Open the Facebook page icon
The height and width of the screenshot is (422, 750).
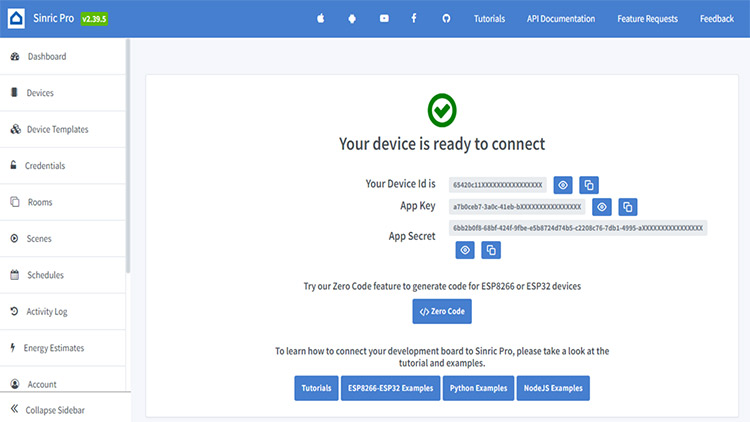click(x=414, y=18)
